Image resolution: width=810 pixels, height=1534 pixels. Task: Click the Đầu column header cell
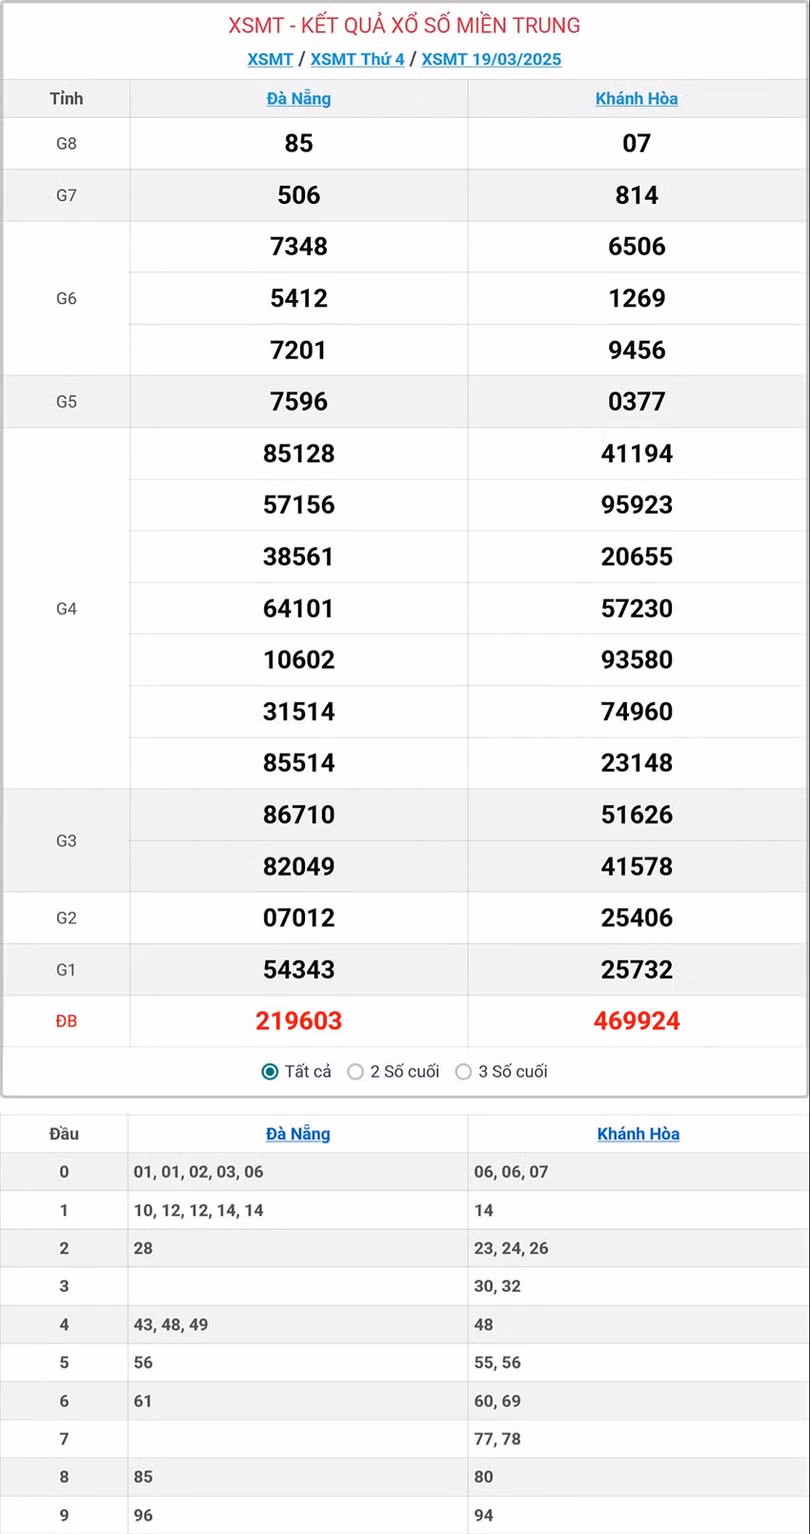[x=64, y=1134]
